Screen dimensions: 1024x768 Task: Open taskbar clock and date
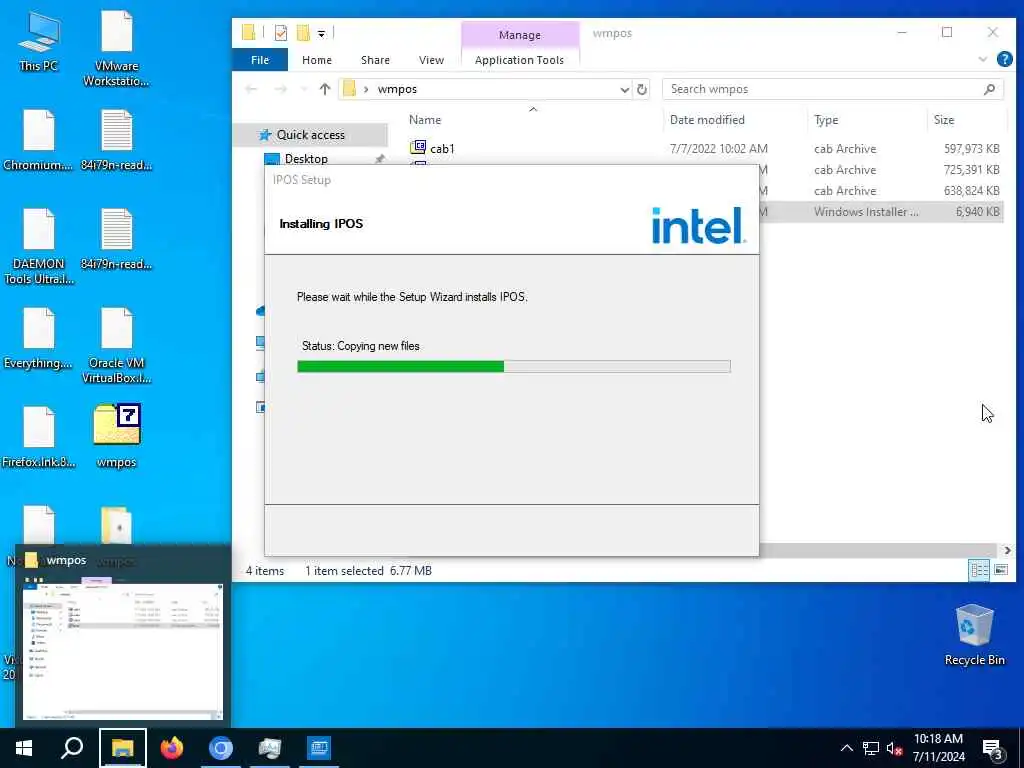938,748
